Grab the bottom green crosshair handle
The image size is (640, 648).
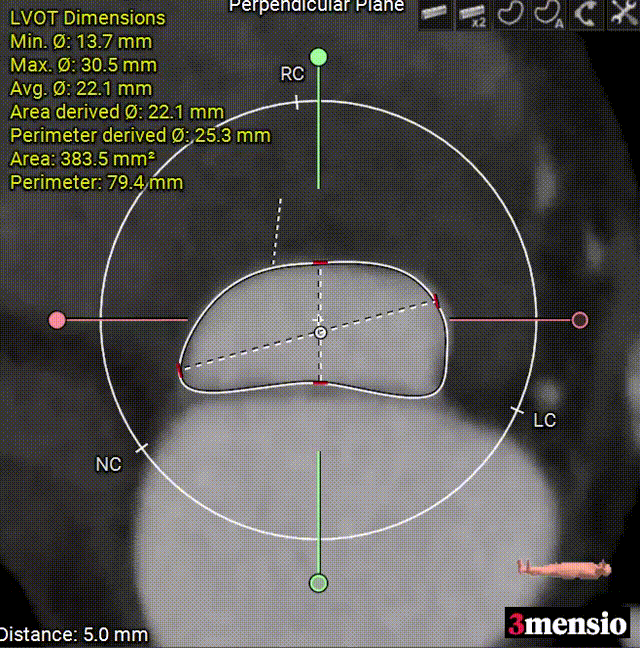click(x=319, y=582)
